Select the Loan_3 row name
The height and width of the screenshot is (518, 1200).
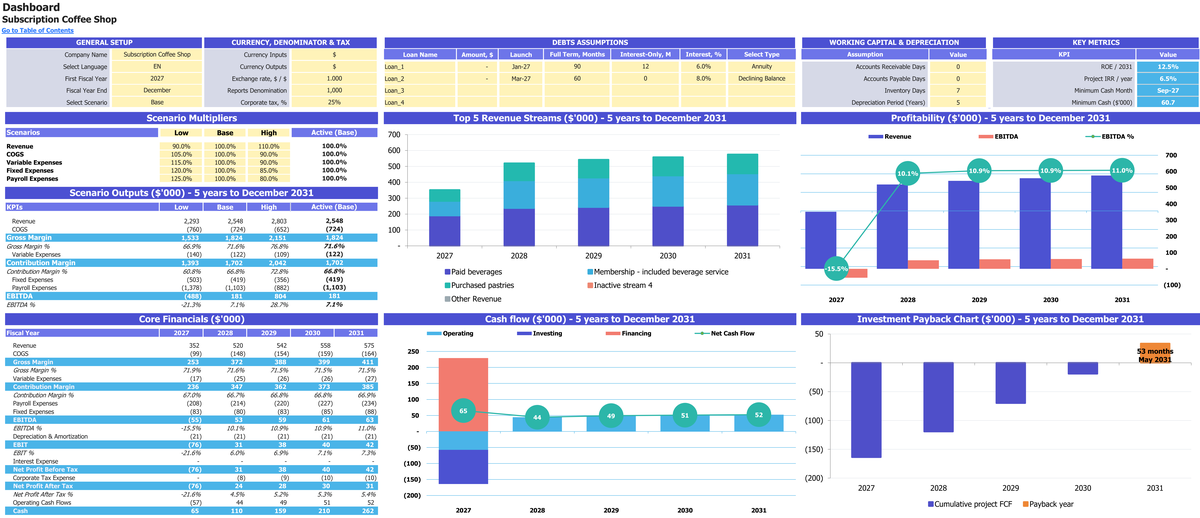[420, 90]
